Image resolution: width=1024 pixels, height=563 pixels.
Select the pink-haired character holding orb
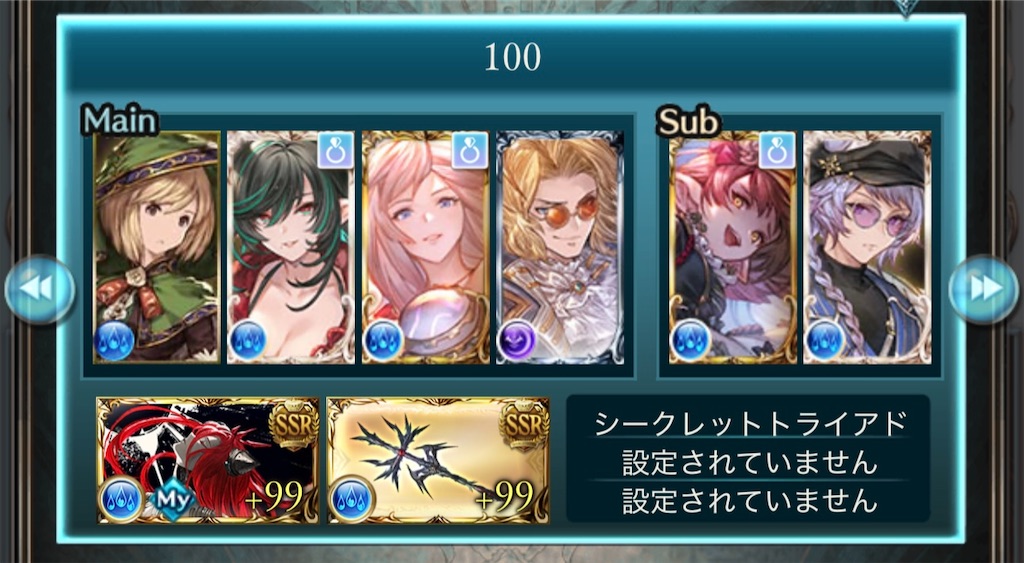425,247
